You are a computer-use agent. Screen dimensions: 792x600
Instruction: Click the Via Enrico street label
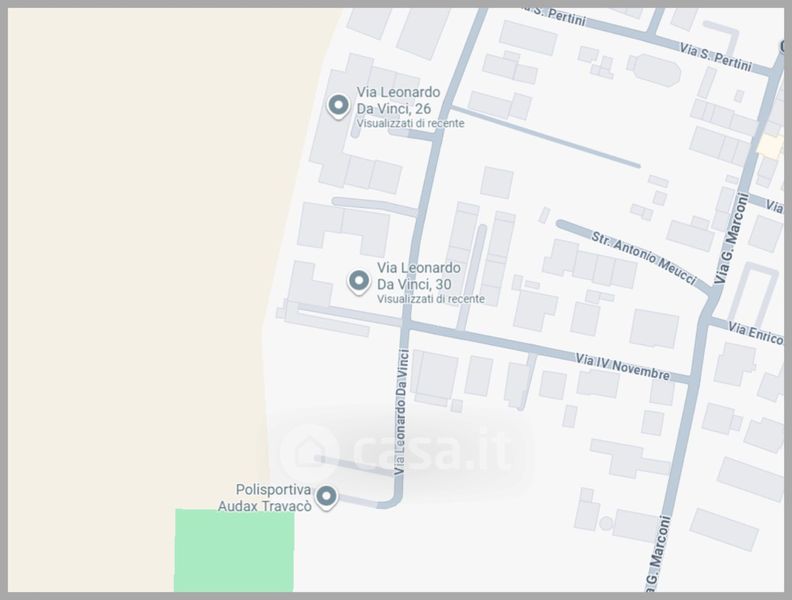[x=756, y=333]
